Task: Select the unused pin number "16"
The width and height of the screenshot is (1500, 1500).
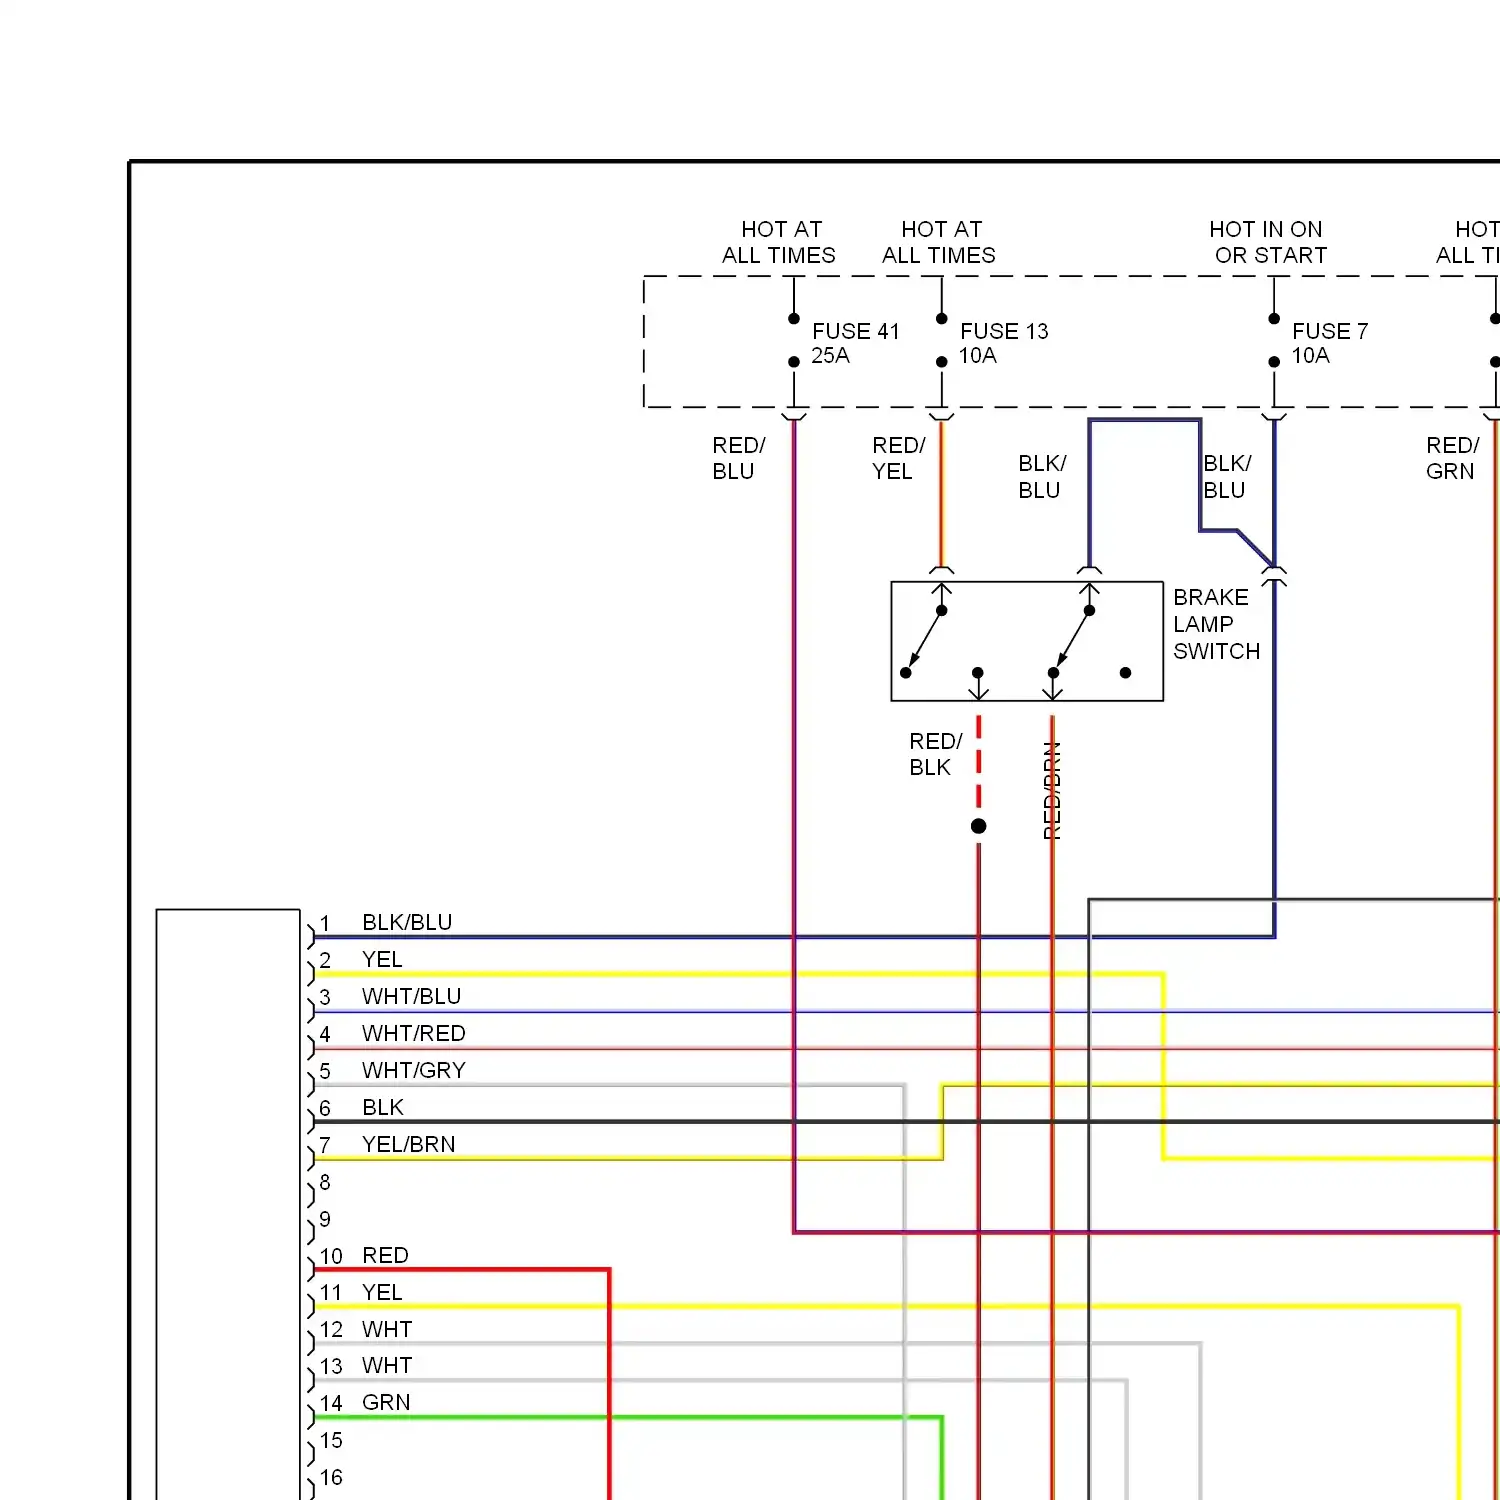Action: pyautogui.click(x=331, y=1477)
